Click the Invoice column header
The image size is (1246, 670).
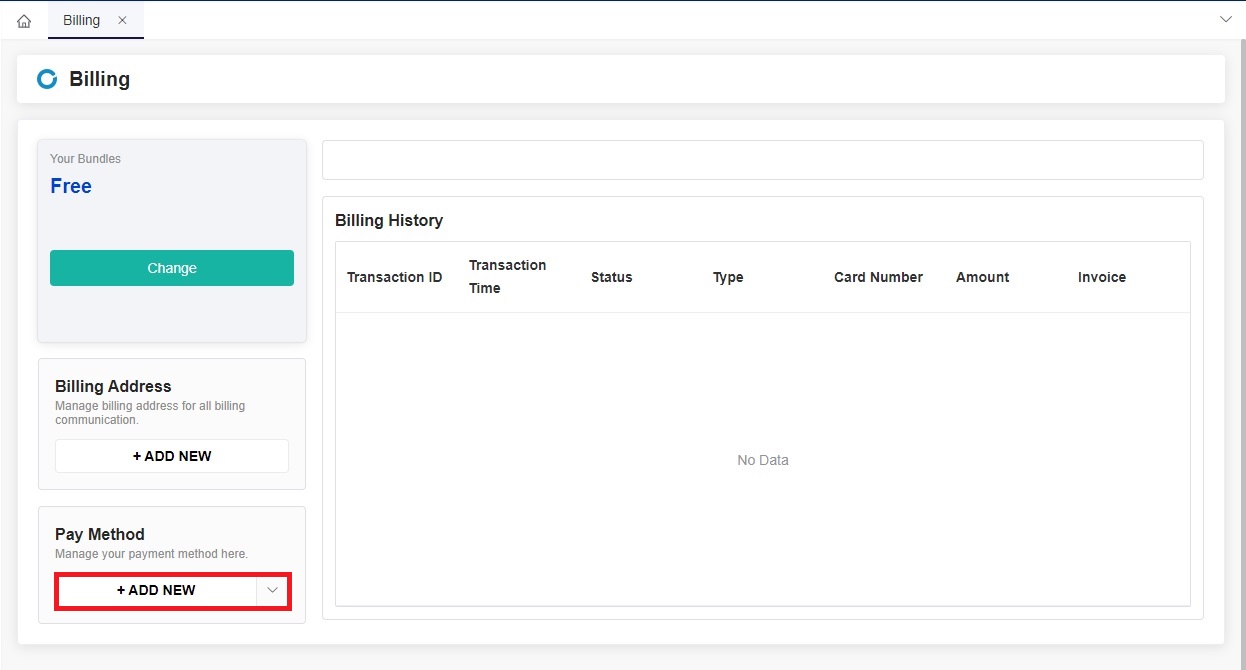click(1102, 277)
